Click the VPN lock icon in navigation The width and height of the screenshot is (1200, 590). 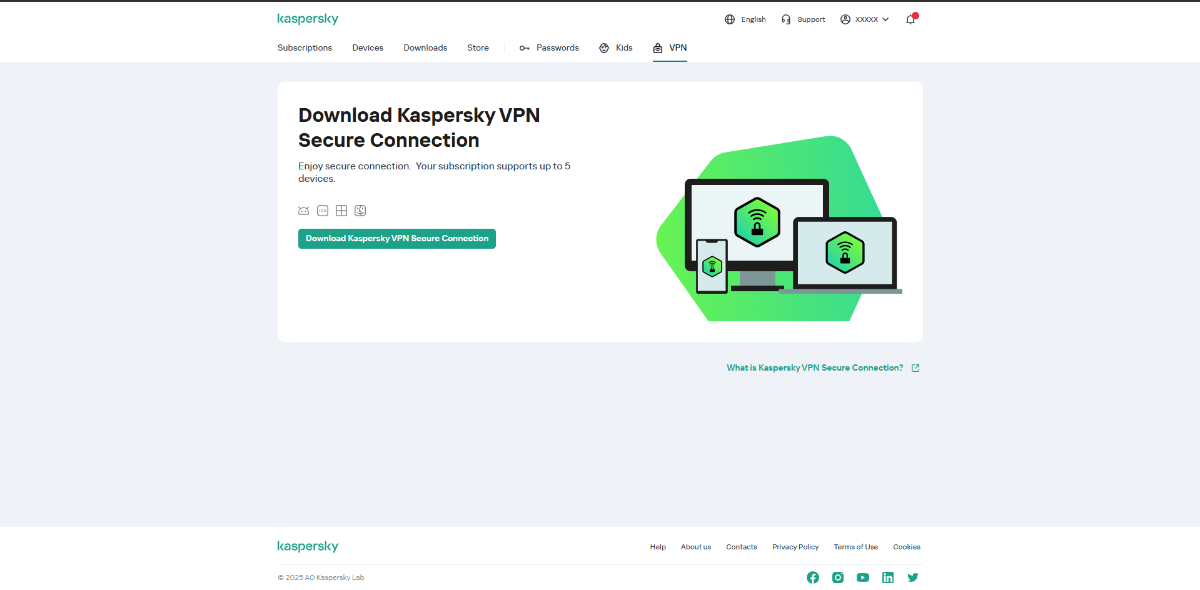pos(657,48)
